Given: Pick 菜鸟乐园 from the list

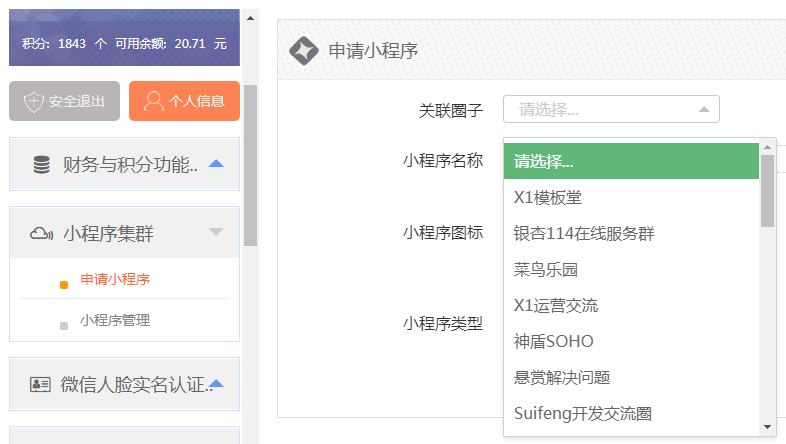Looking at the screenshot, I should [546, 269].
